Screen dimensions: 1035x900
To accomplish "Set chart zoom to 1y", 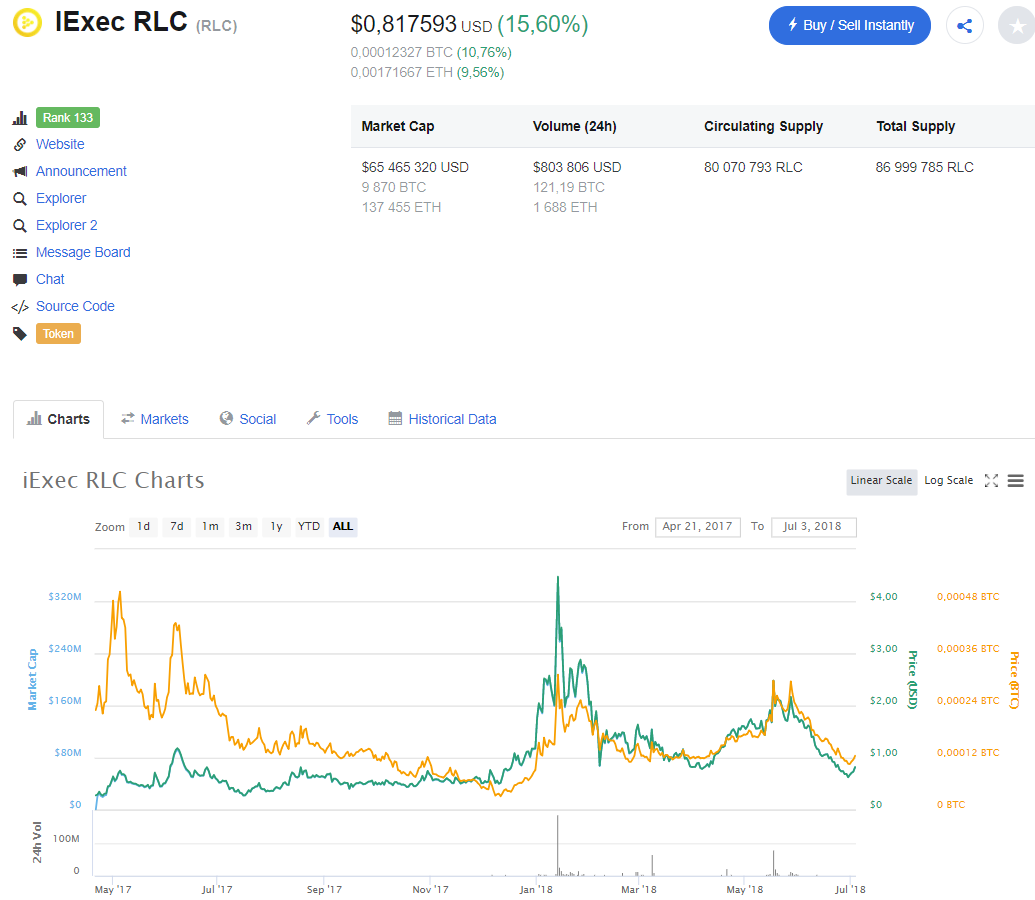I will click(277, 527).
